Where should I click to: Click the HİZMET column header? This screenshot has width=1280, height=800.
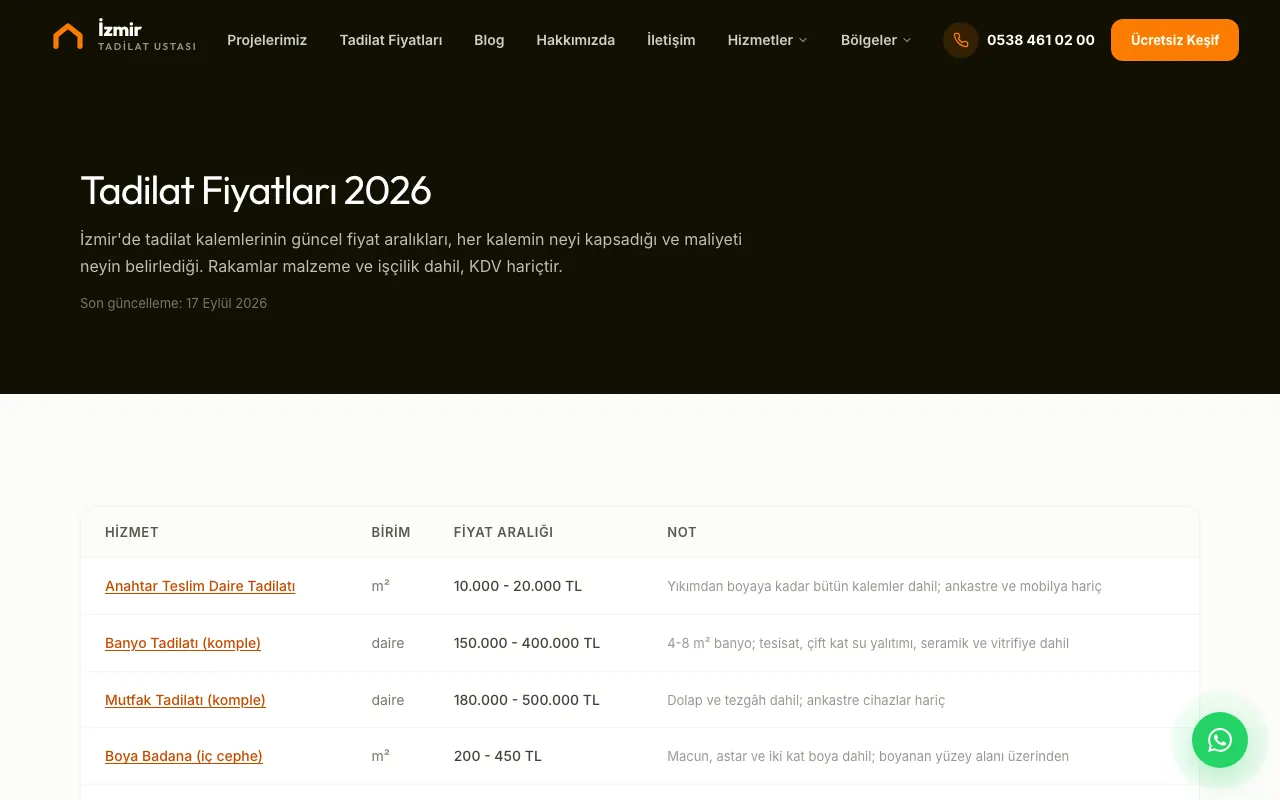(x=132, y=532)
